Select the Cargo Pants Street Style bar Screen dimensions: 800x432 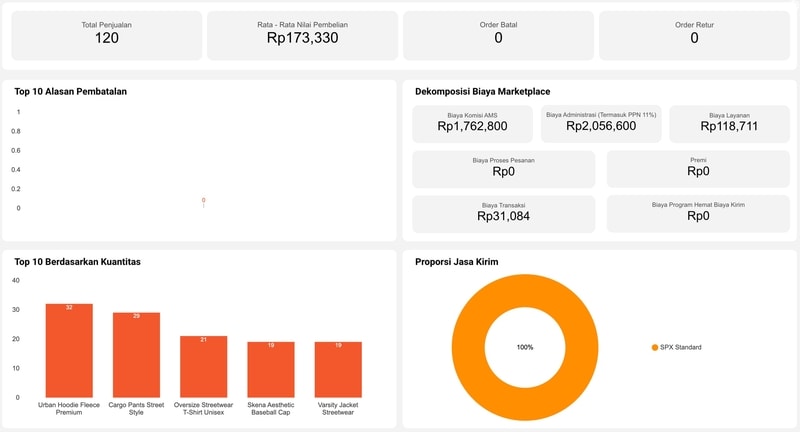[136, 355]
